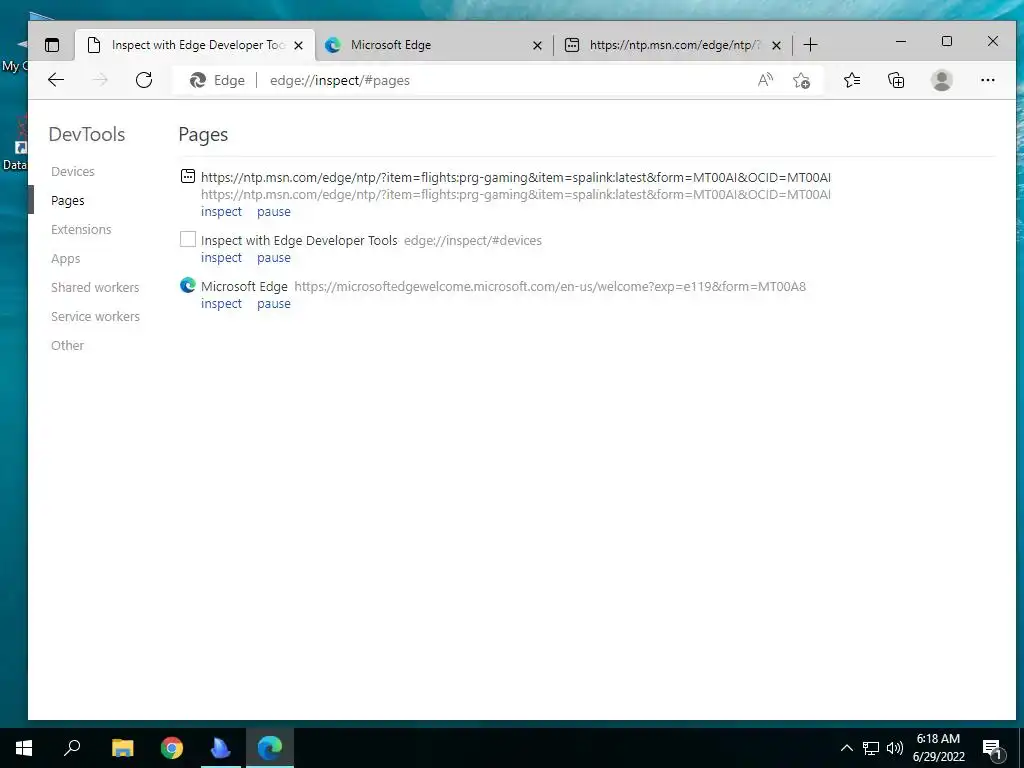Open a new tab with the plus button
This screenshot has width=1024, height=768.
(x=810, y=45)
